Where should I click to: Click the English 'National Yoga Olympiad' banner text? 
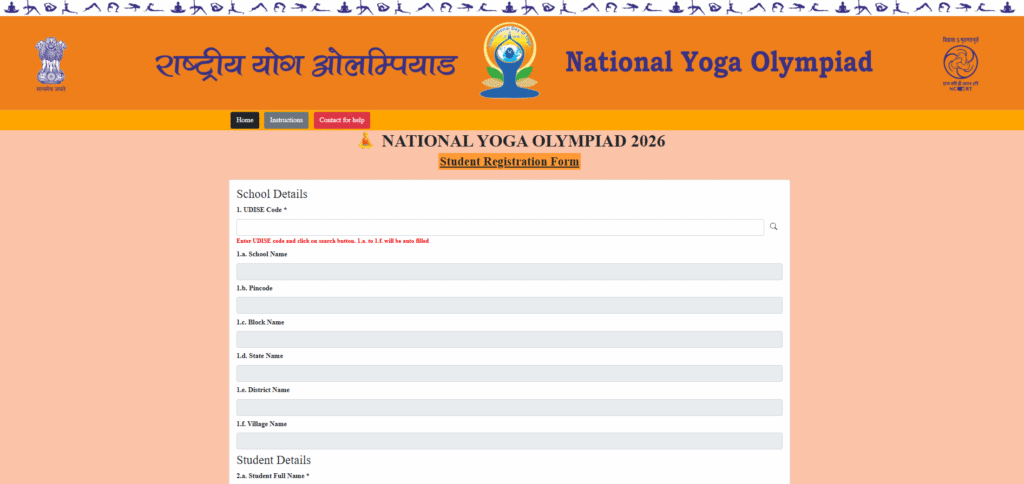tap(719, 62)
